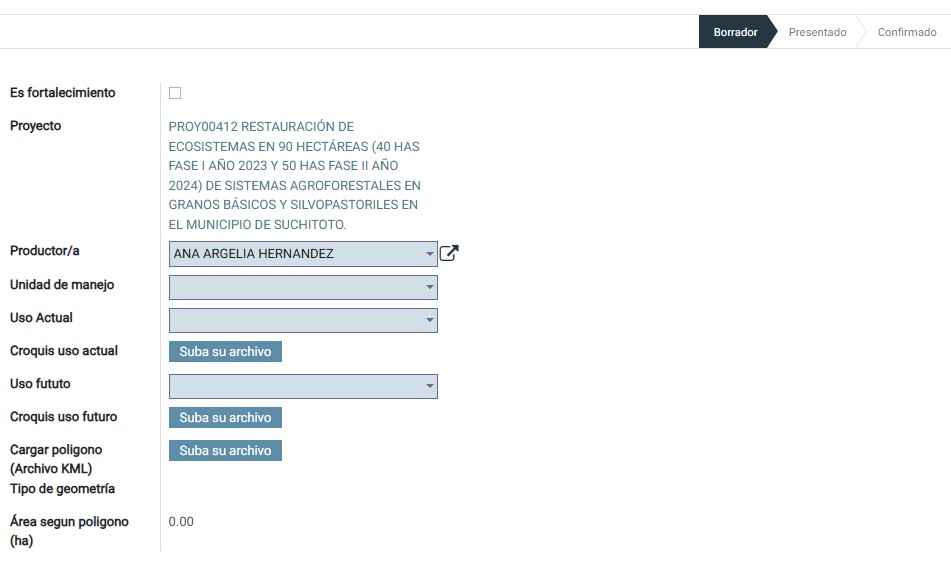Screen dimensions: 951x563
Task: Expand the Uso fututo dropdown arrow
Action: (x=430, y=387)
